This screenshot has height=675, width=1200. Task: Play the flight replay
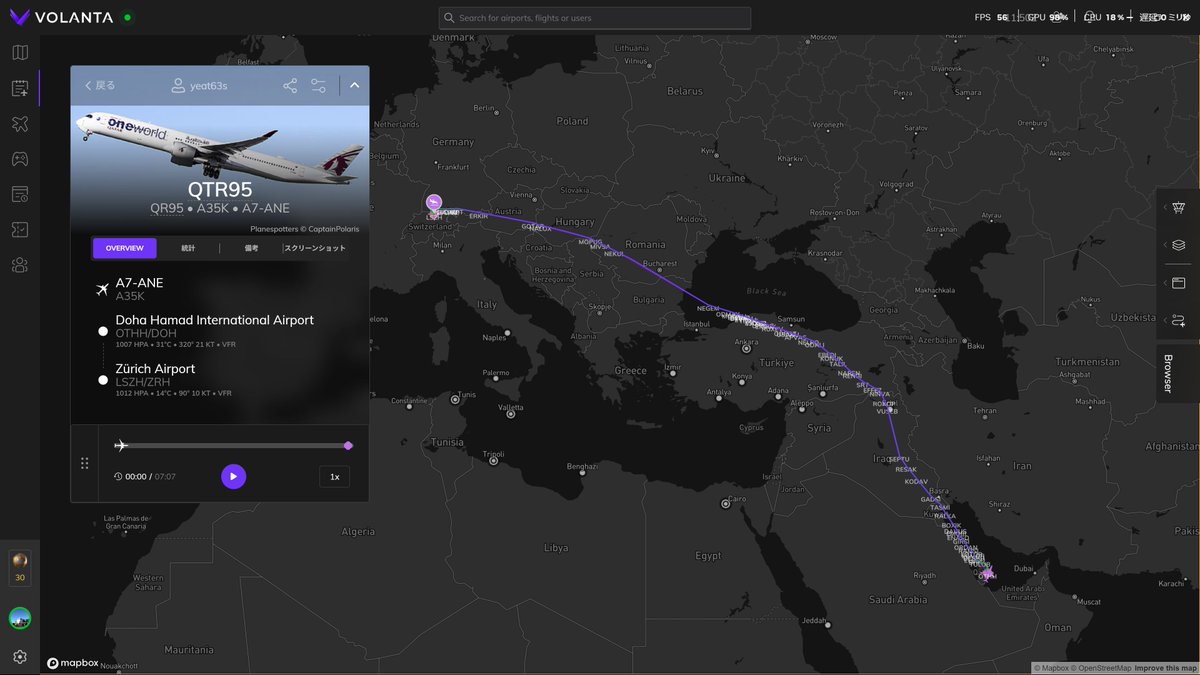233,477
